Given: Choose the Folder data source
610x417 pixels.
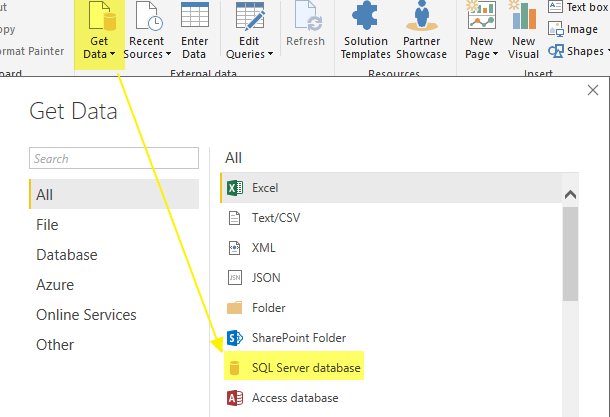Looking at the screenshot, I should 391,308.
